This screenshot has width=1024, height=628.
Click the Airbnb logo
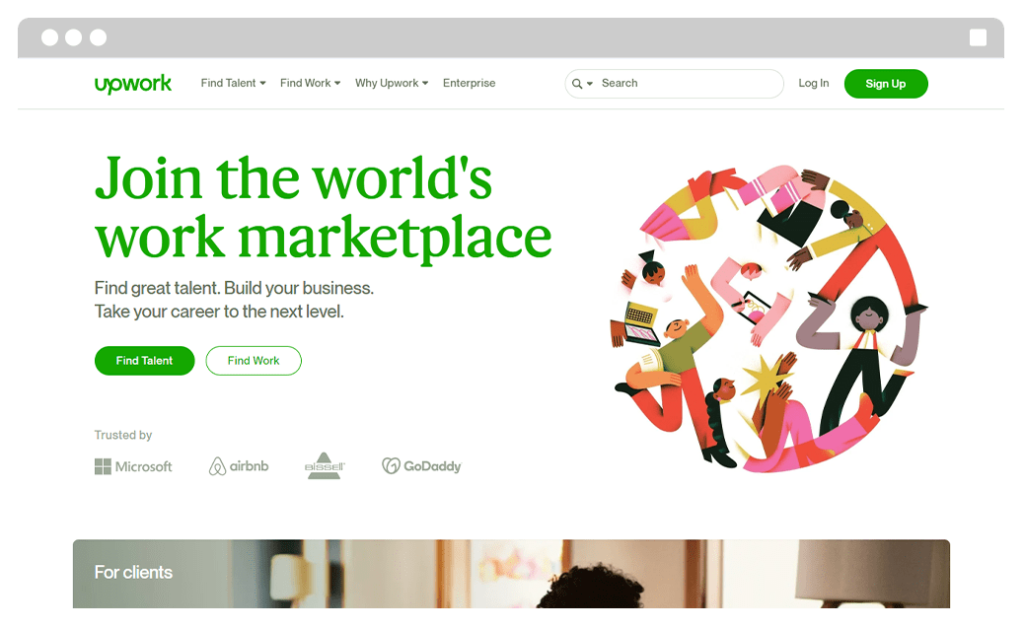point(238,466)
